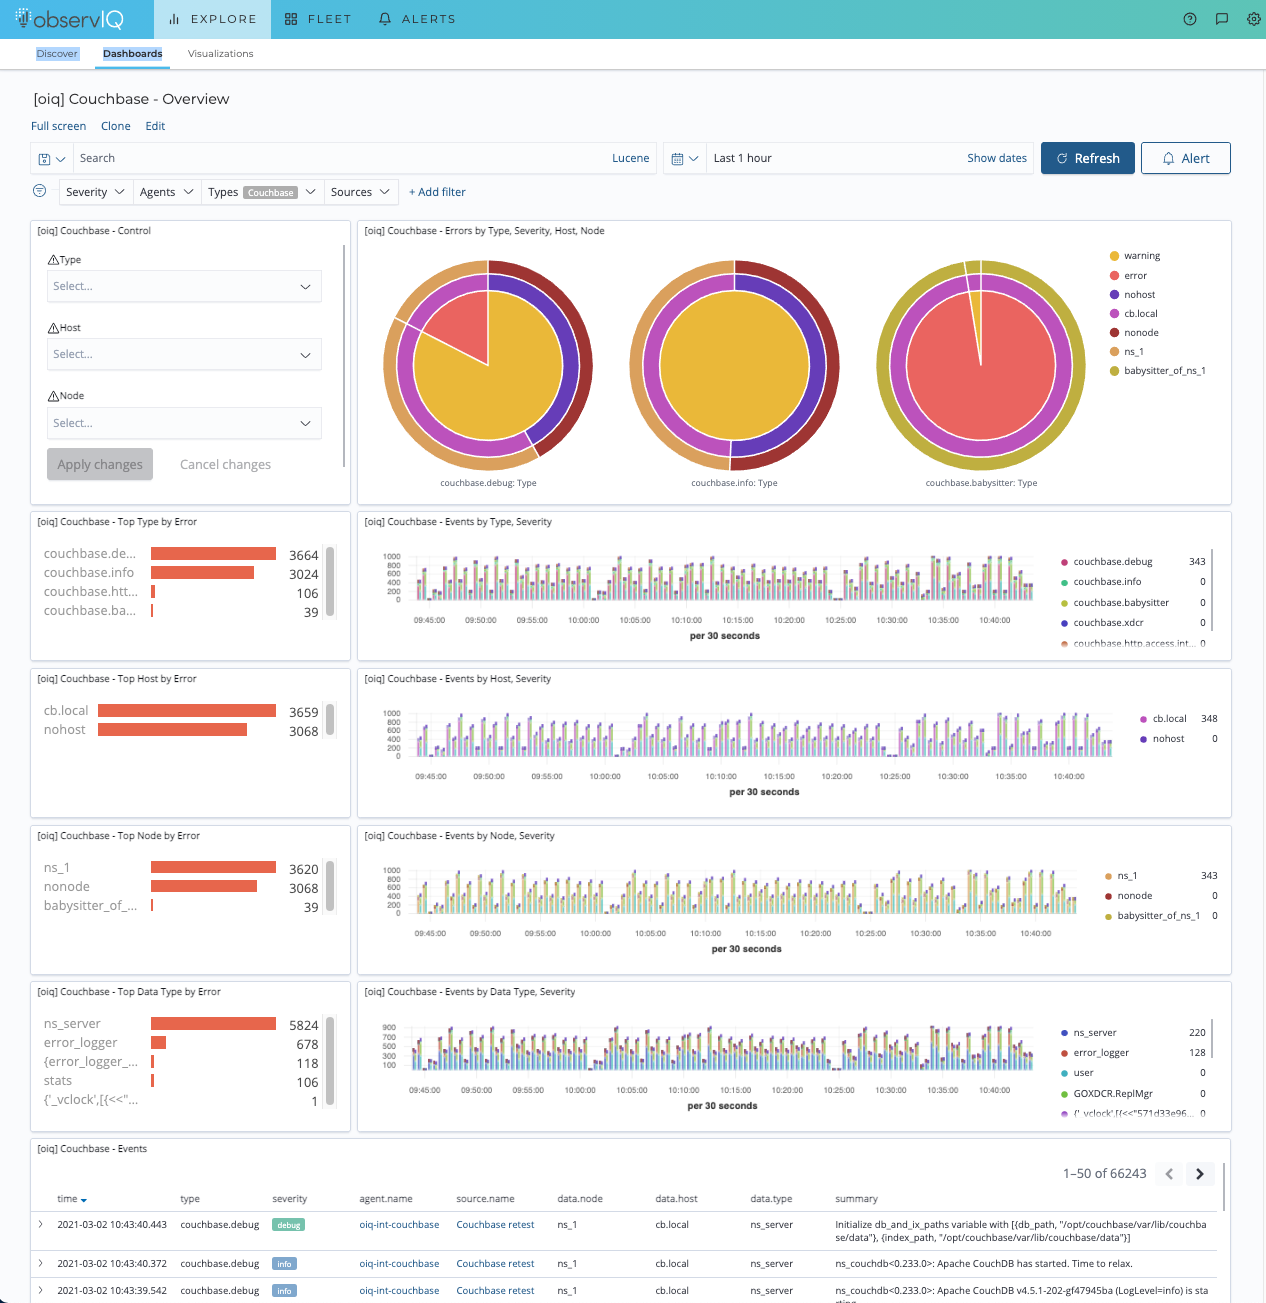
Task: Toggle couchbase.debug series in events legend
Action: pos(1107,562)
